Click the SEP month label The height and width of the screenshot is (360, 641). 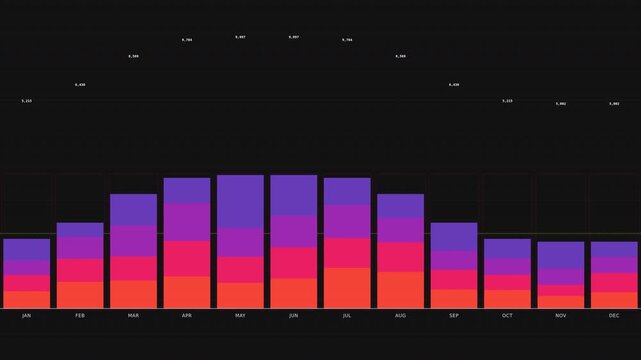pyautogui.click(x=454, y=315)
